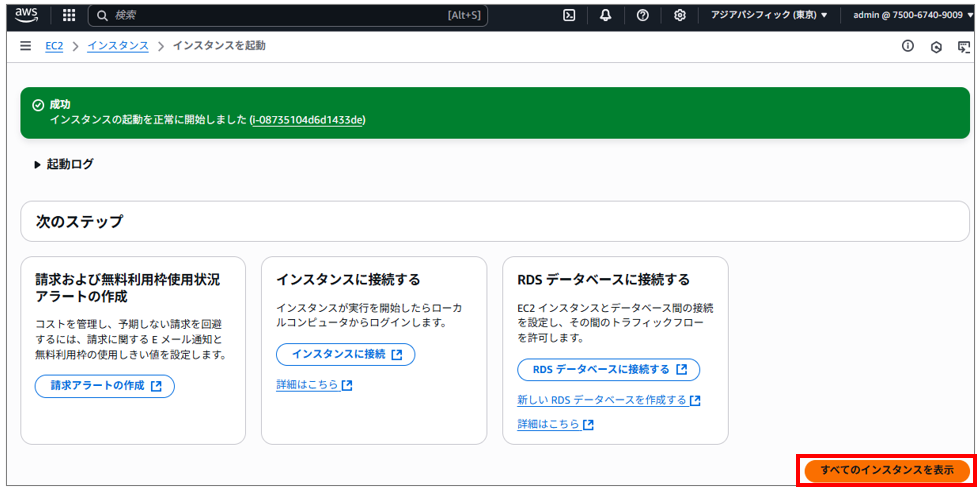Toggle the hamburger navigation menu
The image size is (980, 494).
click(26, 46)
